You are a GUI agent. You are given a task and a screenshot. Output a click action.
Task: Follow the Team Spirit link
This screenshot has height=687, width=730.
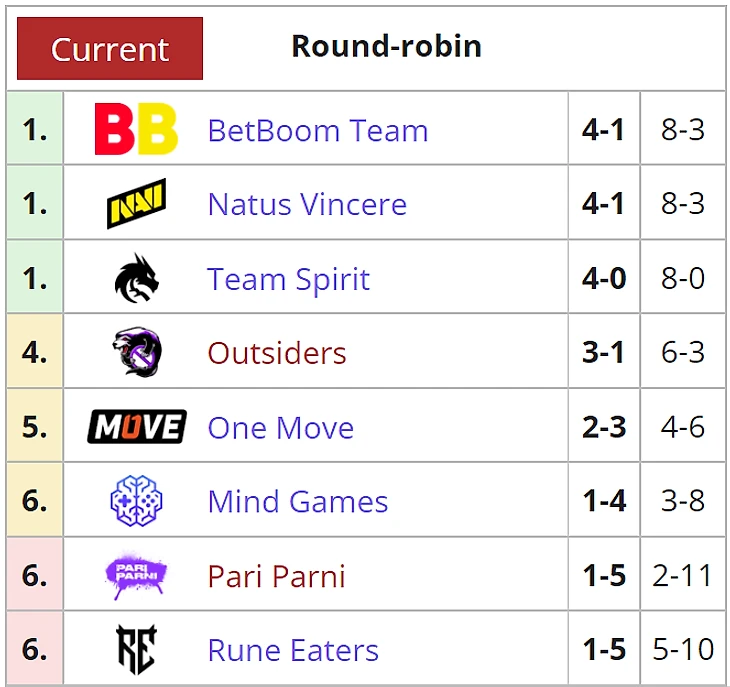coord(288,279)
